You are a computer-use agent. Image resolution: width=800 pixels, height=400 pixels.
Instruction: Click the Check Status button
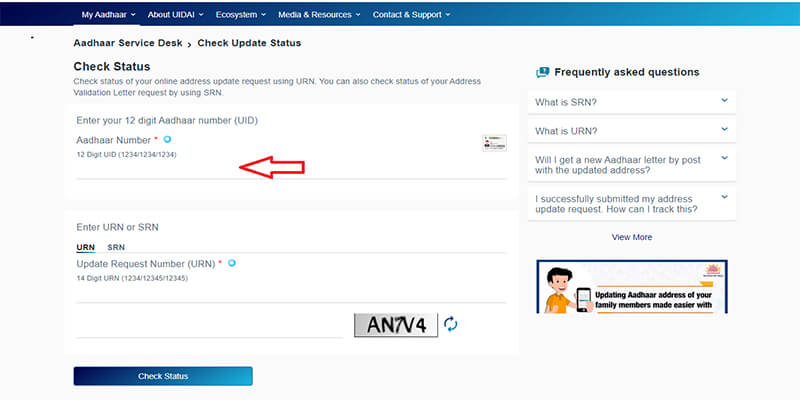point(163,376)
